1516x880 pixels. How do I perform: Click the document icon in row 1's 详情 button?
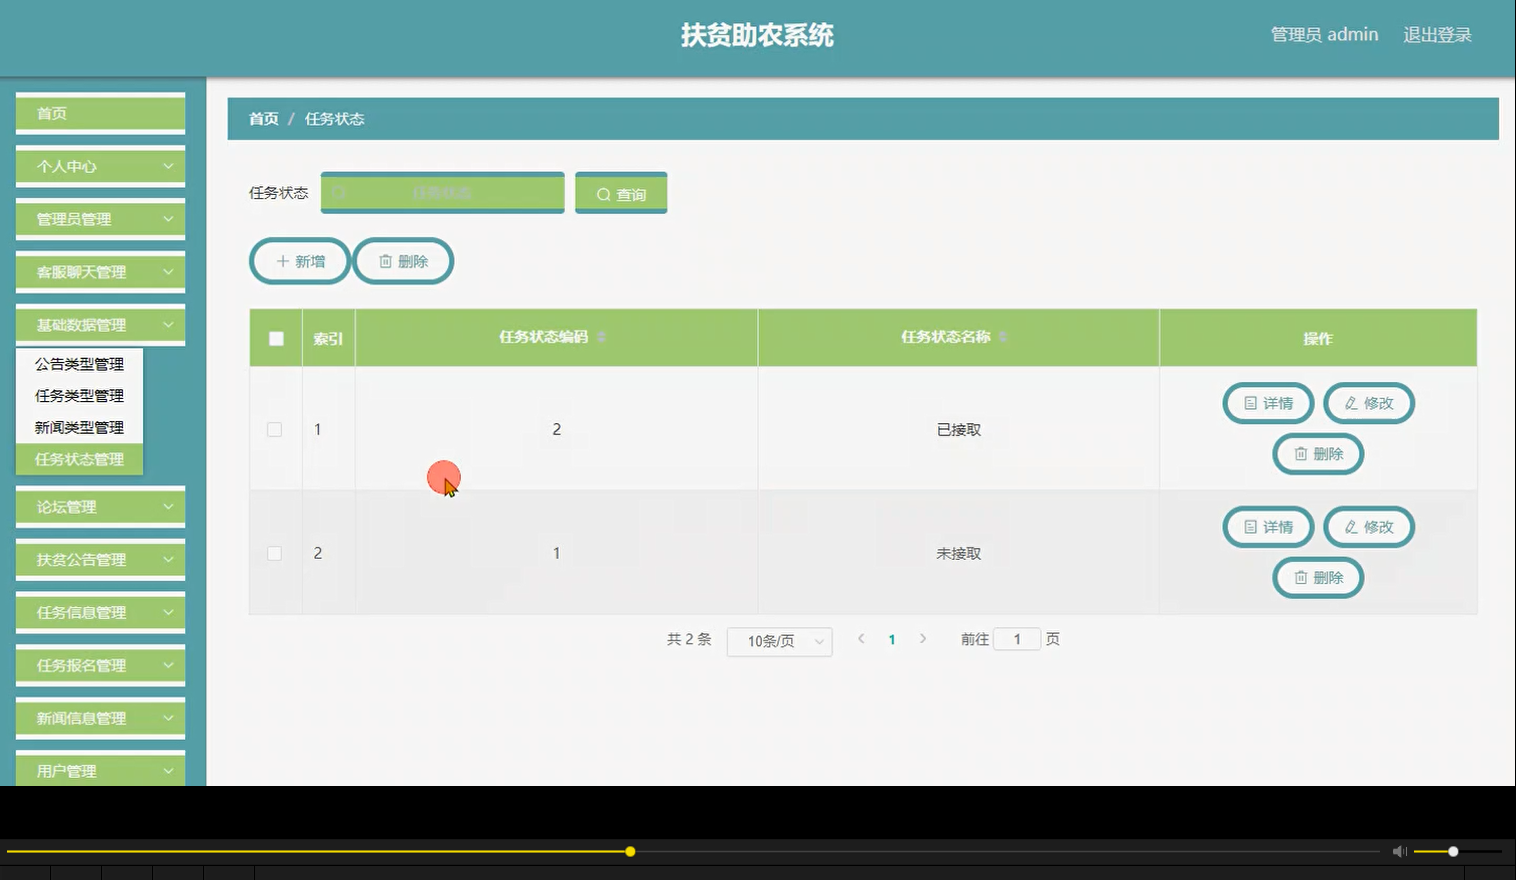point(1250,403)
